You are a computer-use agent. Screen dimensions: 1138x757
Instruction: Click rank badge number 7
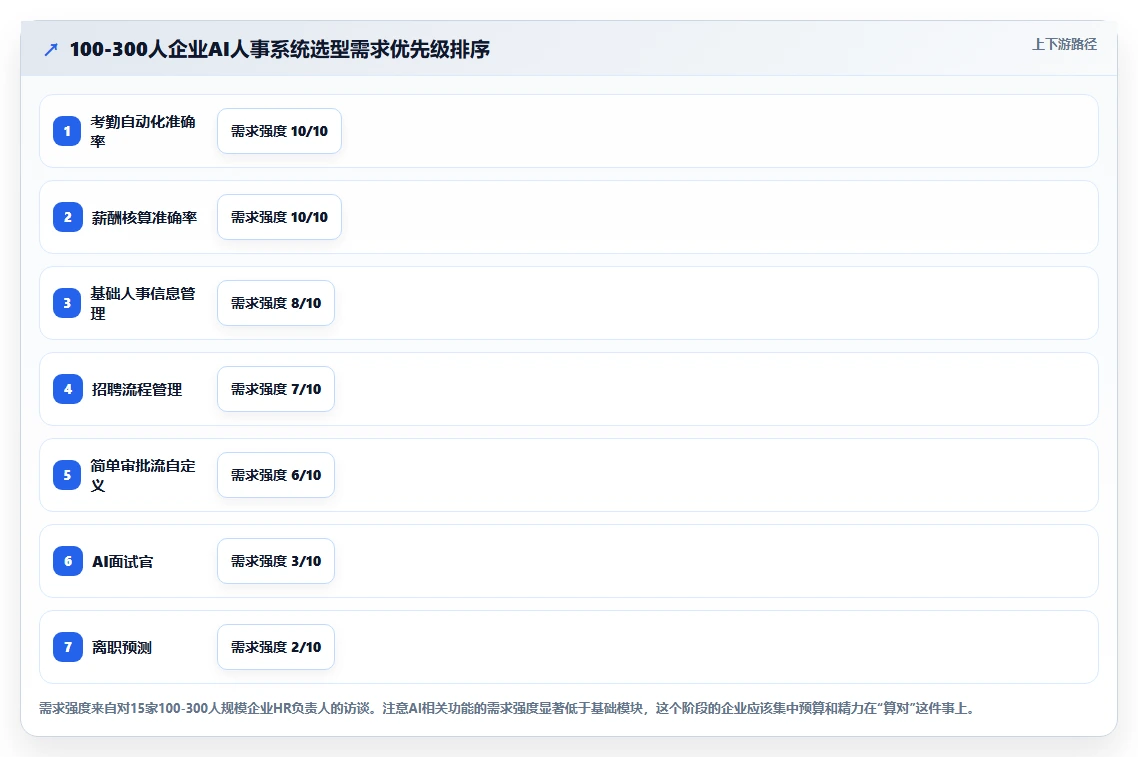[67, 647]
